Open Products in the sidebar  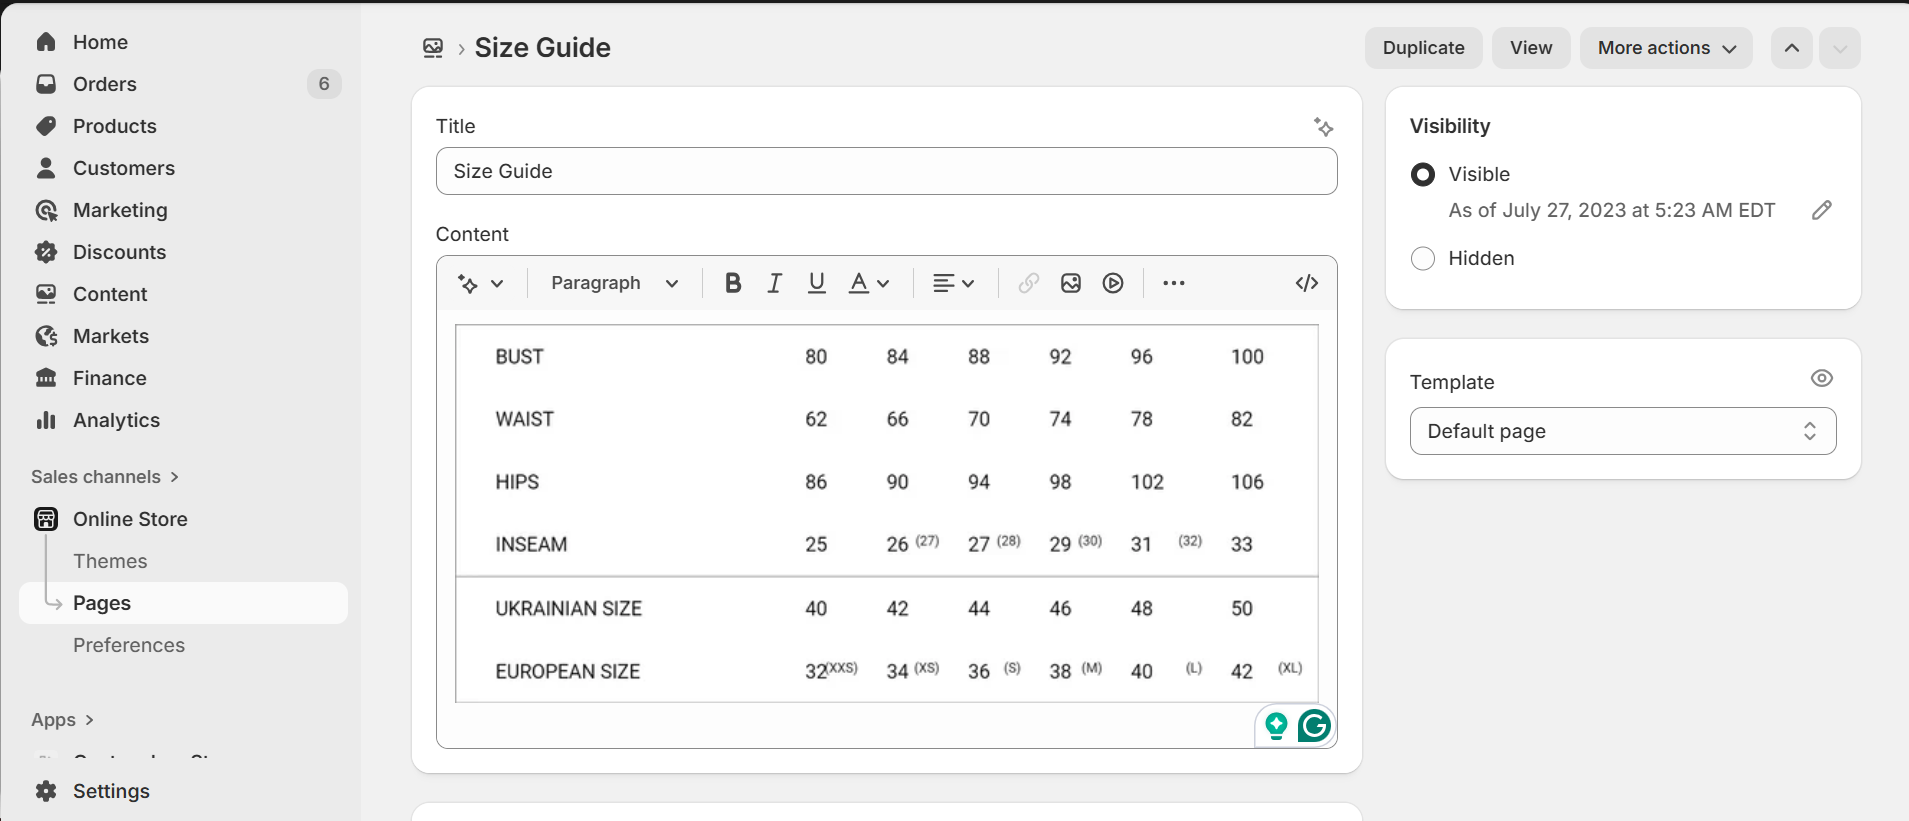pos(115,126)
